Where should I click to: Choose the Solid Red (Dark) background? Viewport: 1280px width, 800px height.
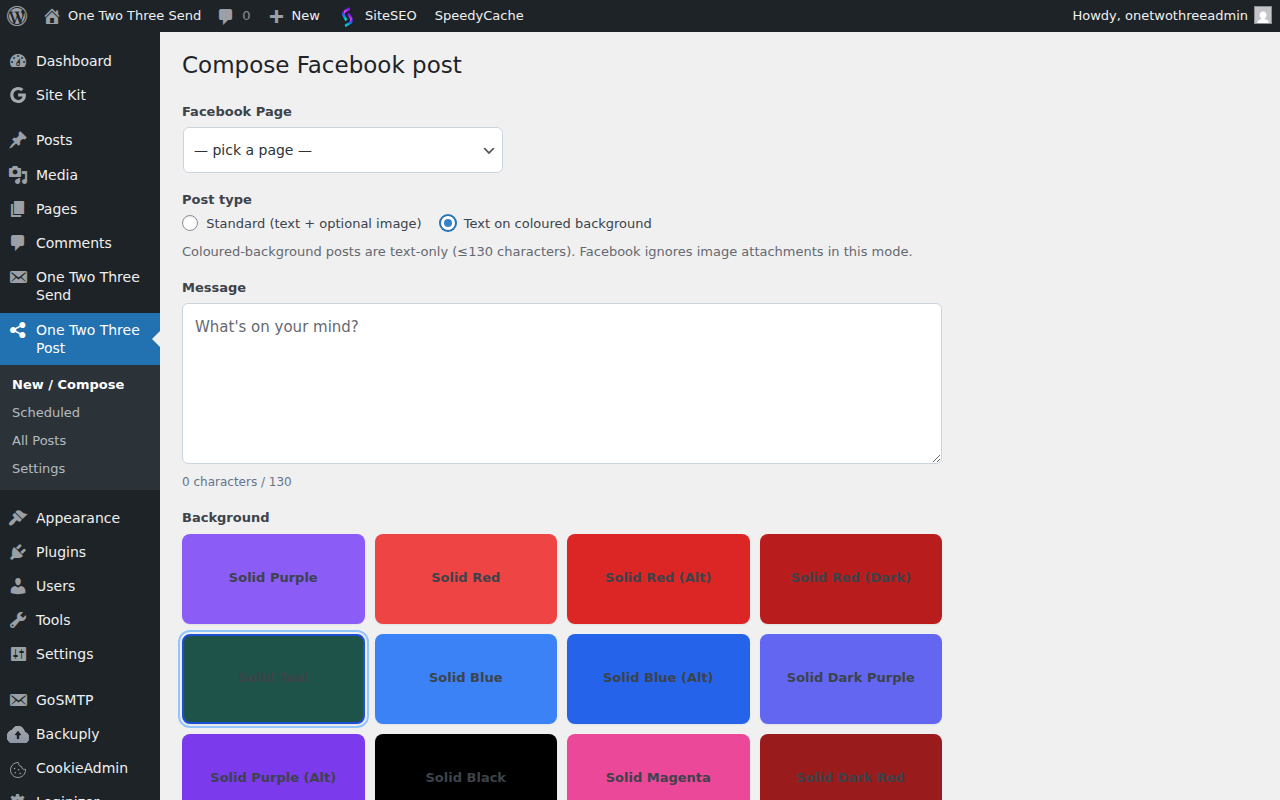(851, 579)
